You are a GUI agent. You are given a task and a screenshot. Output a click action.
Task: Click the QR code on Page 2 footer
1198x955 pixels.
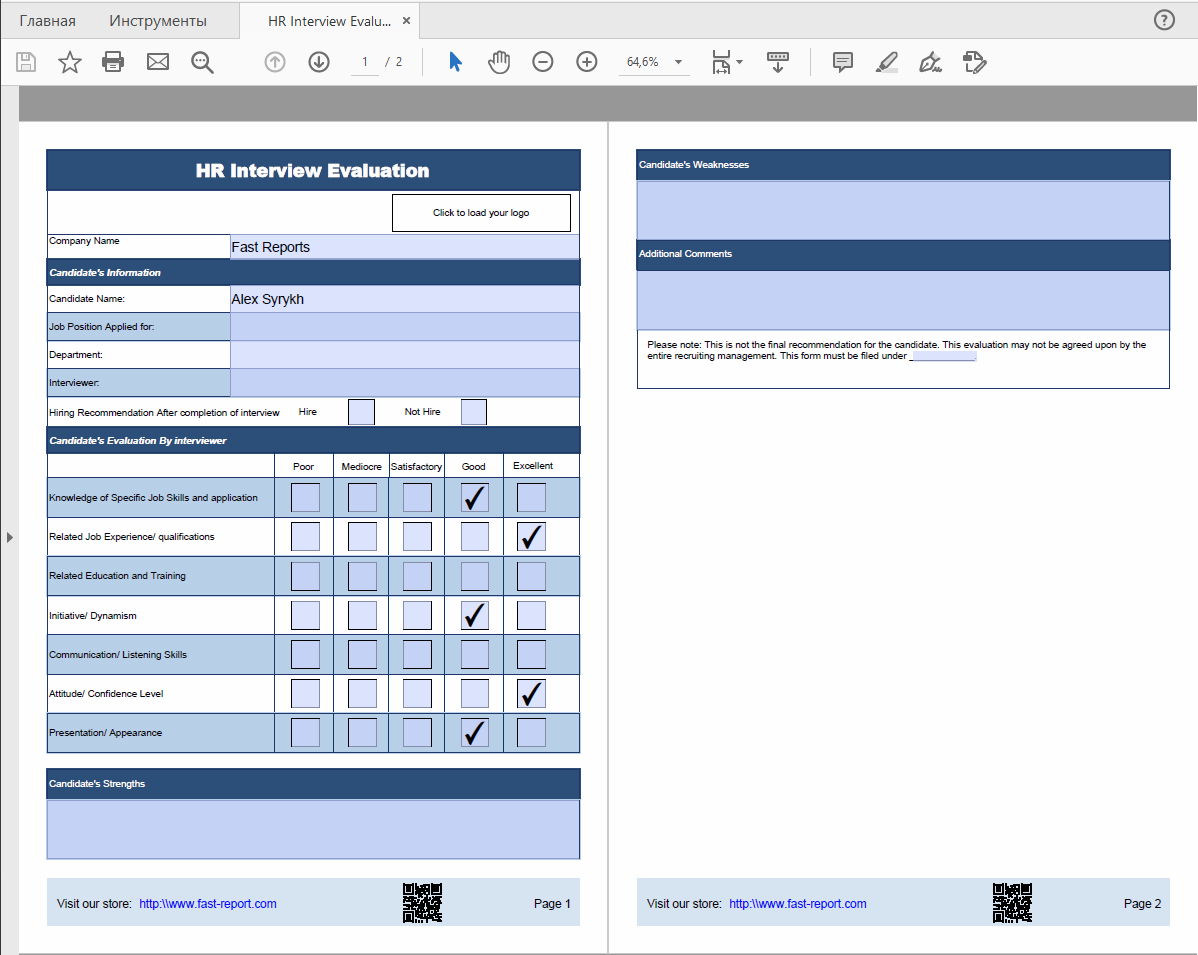tap(1012, 902)
